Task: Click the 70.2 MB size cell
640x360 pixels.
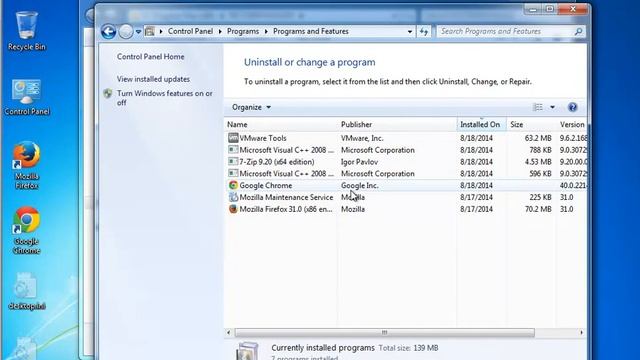Action: [x=538, y=209]
